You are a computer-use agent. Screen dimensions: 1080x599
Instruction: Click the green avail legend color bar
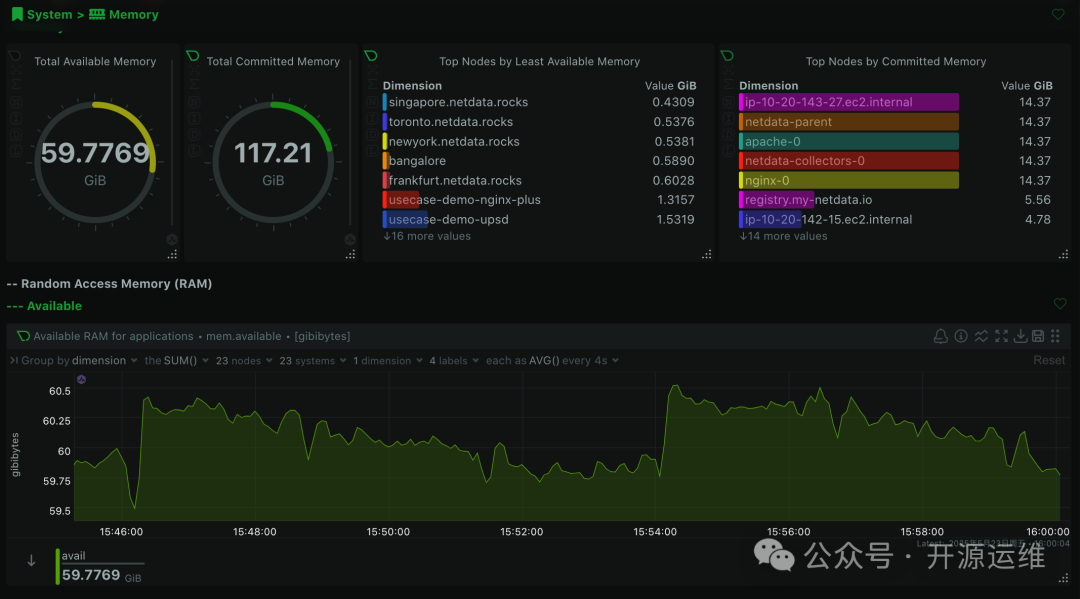point(58,567)
